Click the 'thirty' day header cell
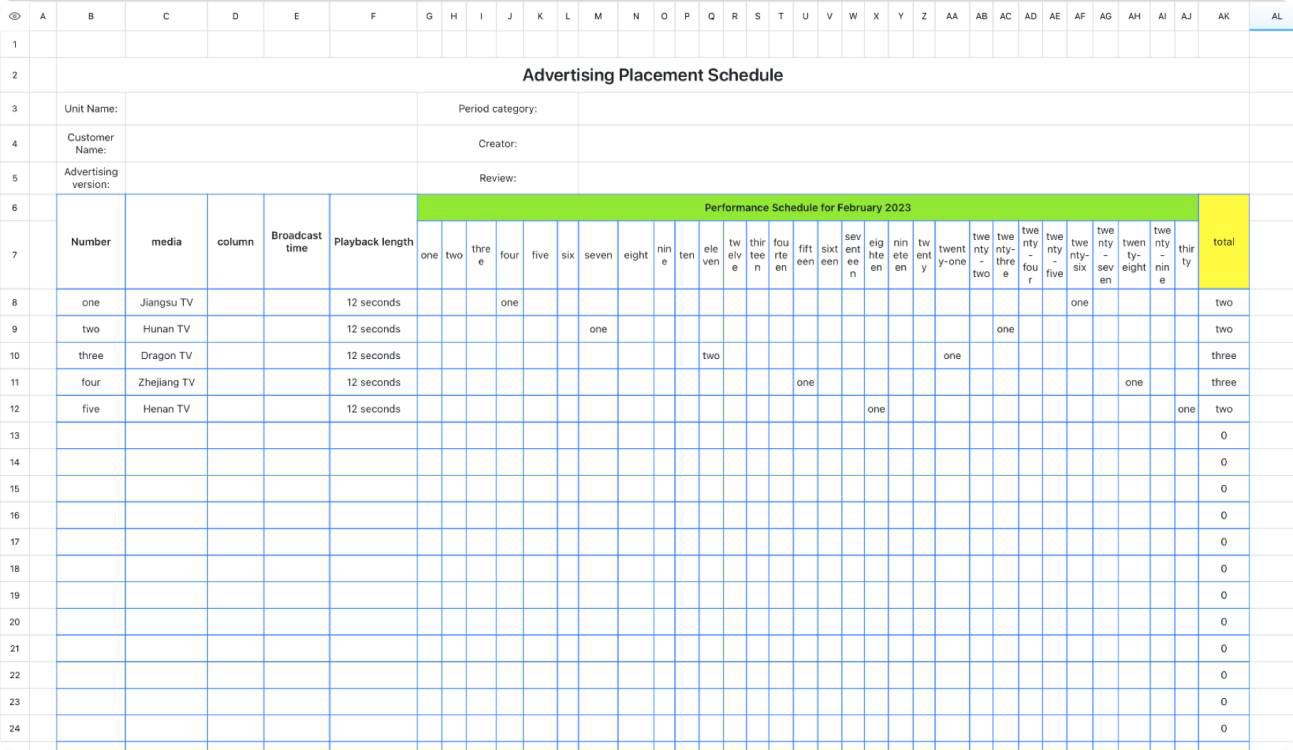Image resolution: width=1293 pixels, height=750 pixels. [1186, 255]
